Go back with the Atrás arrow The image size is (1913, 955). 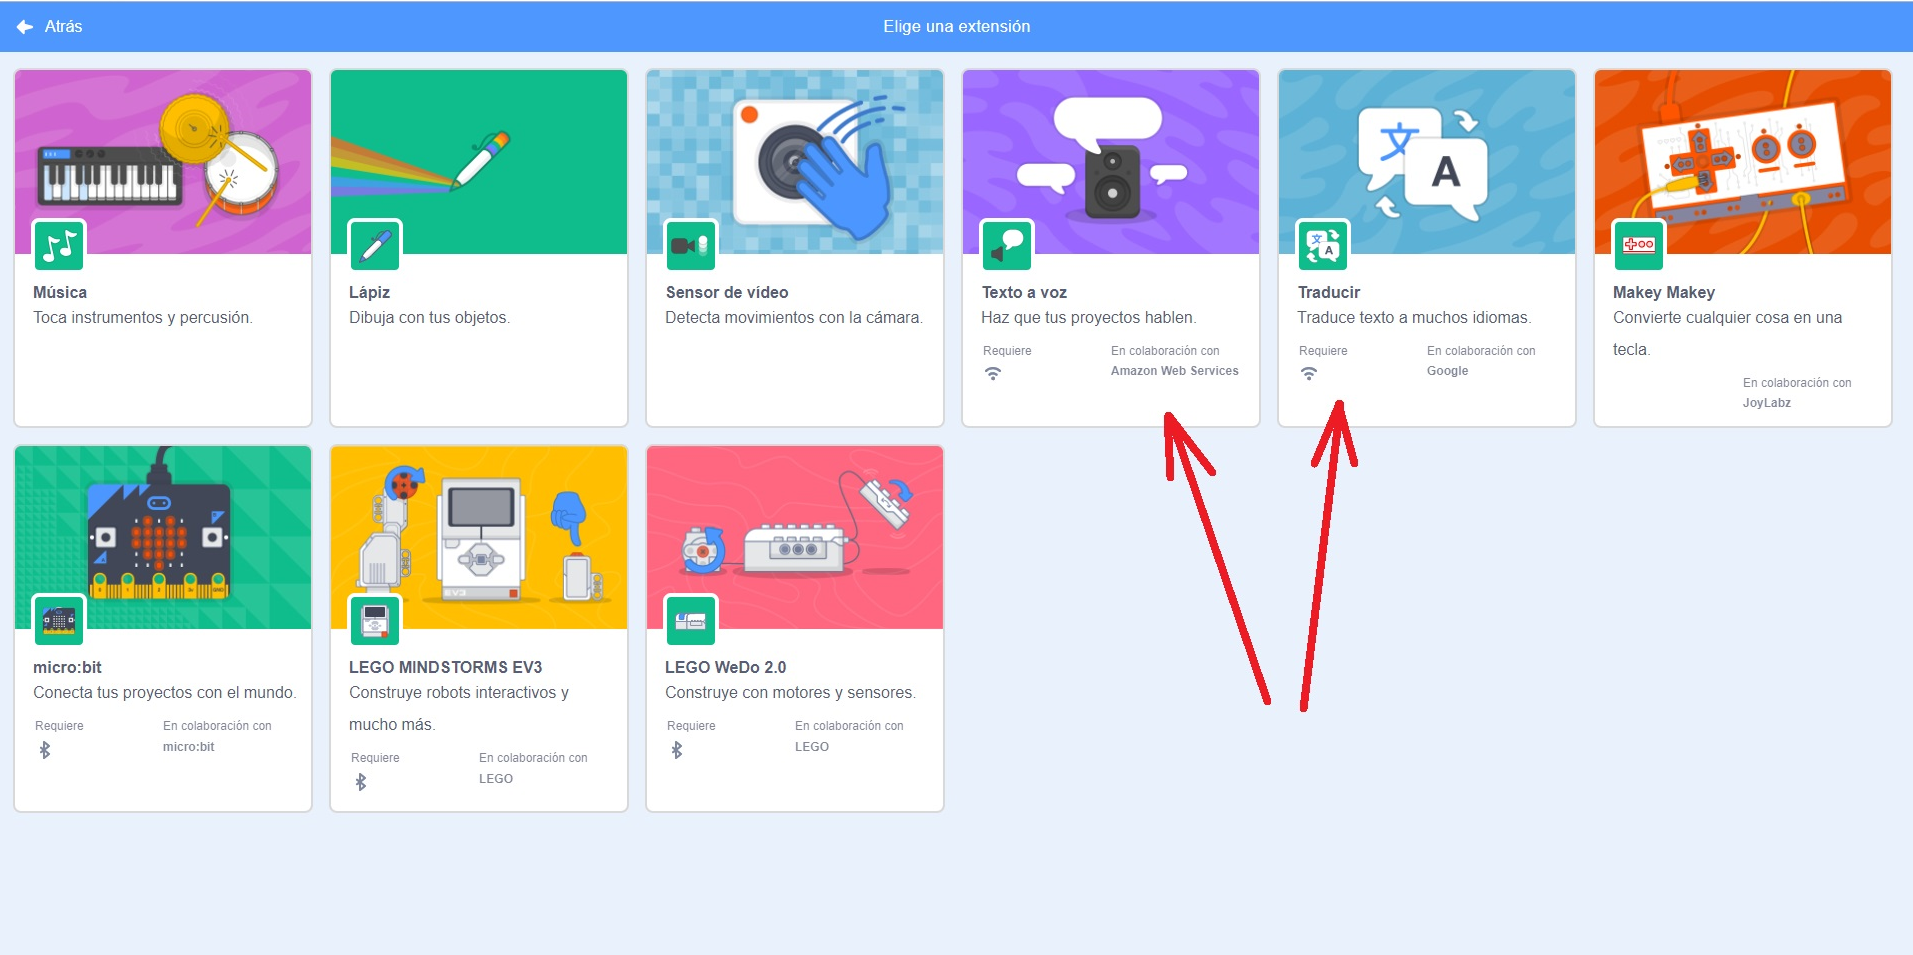click(26, 27)
